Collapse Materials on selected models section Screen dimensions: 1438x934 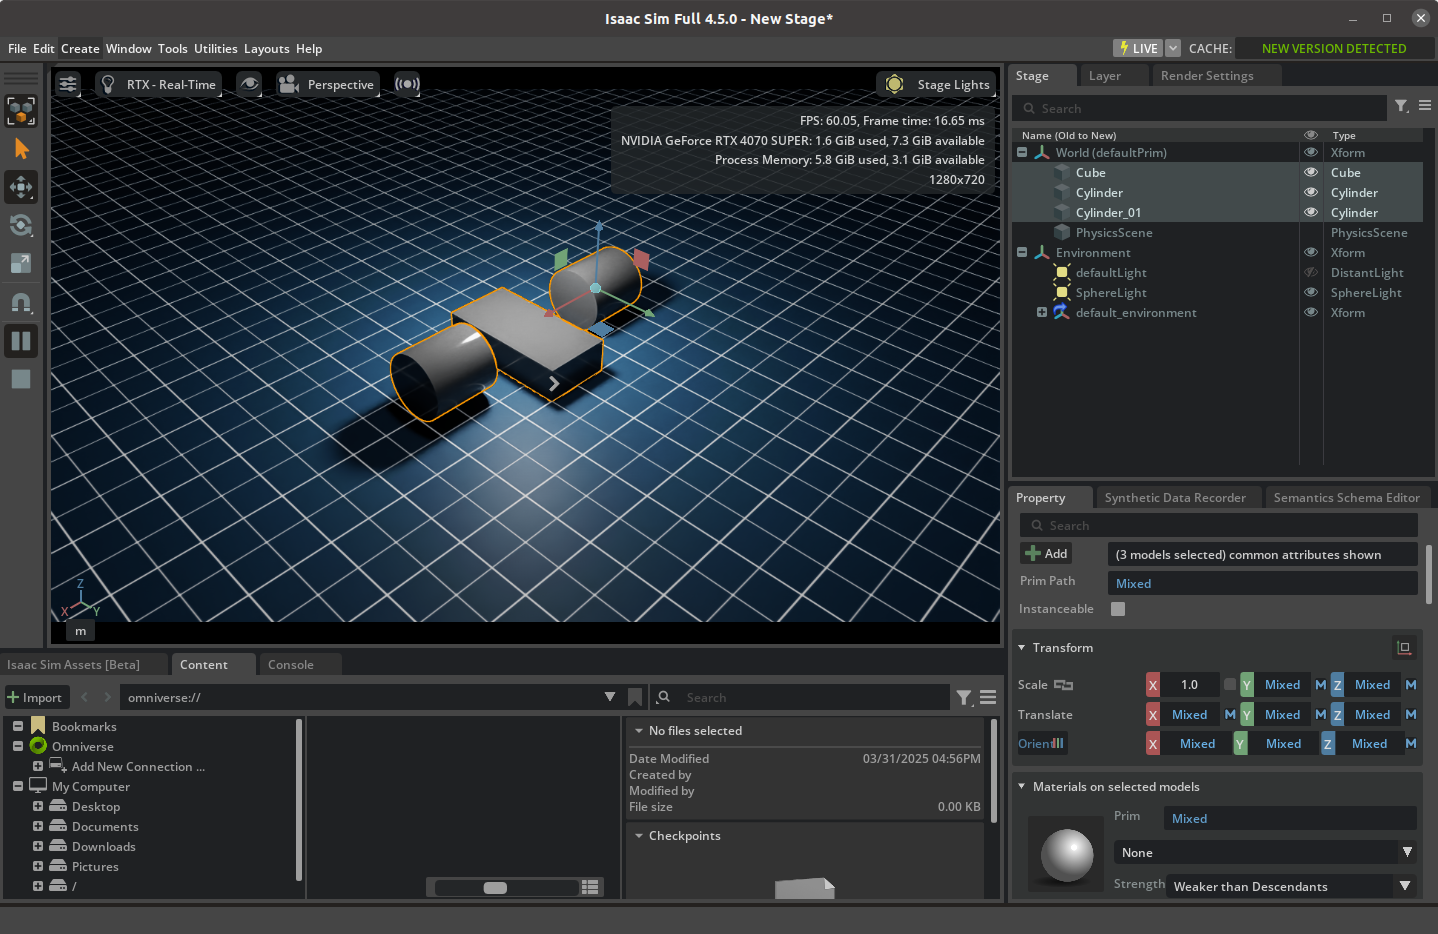point(1022,787)
